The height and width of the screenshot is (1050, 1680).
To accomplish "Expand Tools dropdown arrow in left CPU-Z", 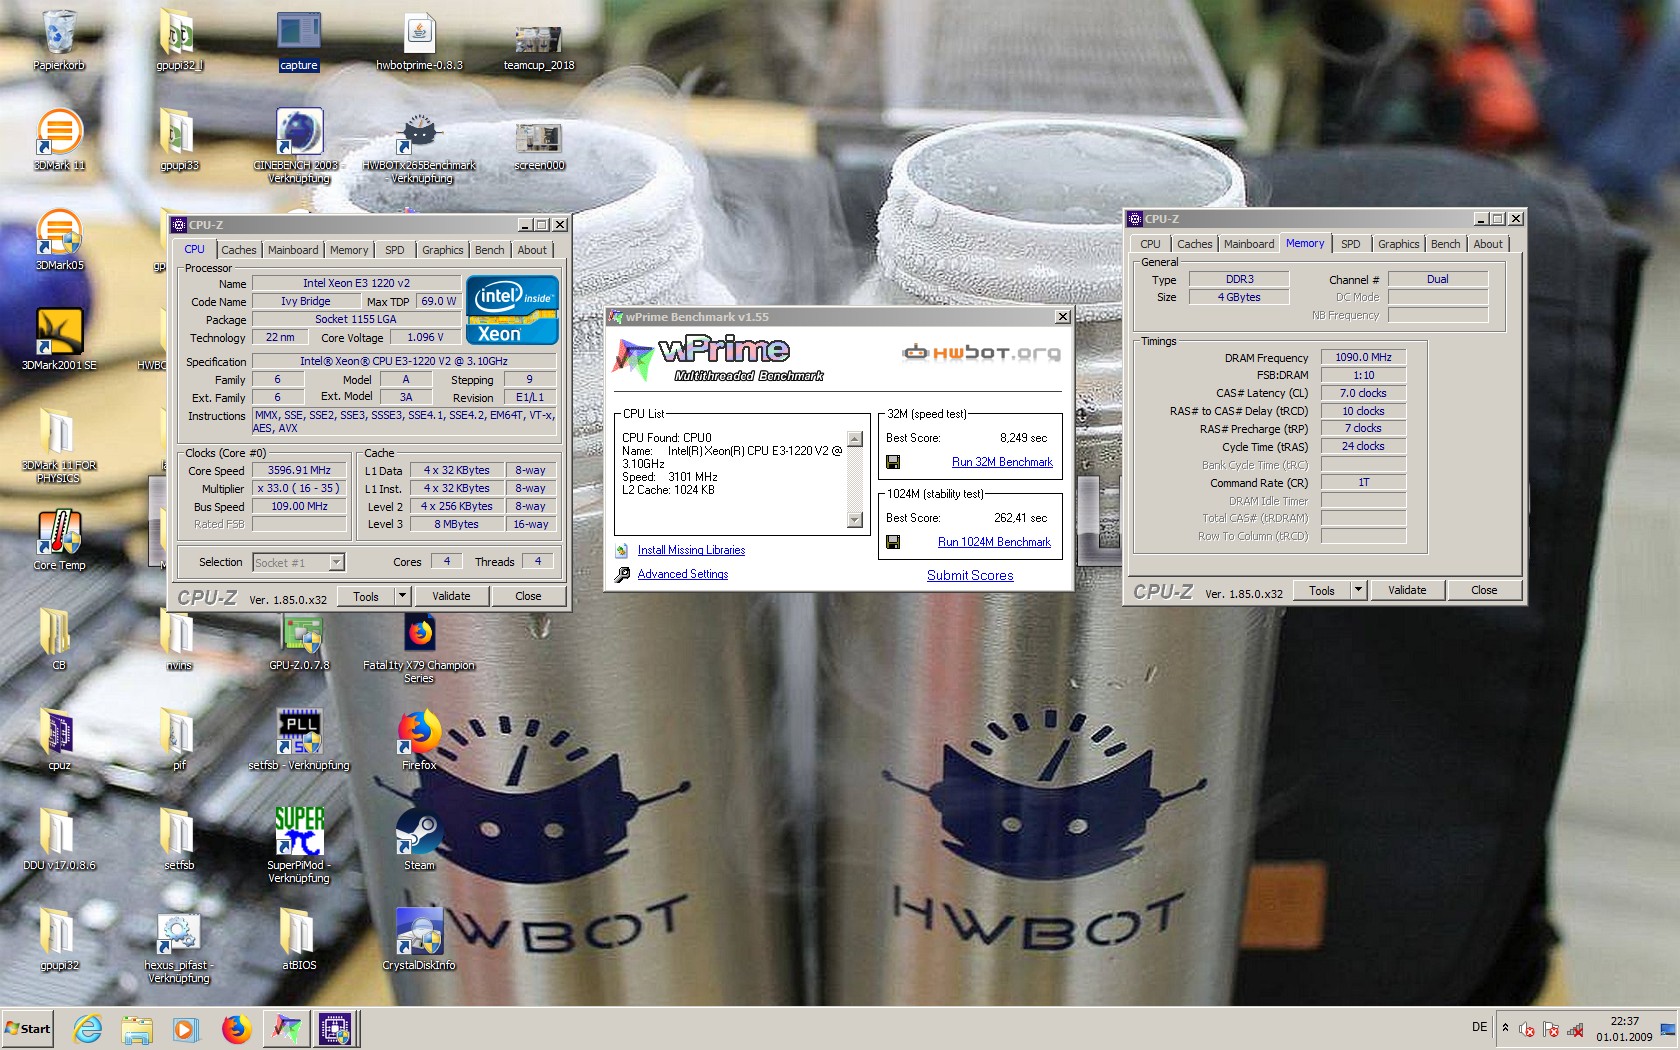I will pyautogui.click(x=402, y=596).
